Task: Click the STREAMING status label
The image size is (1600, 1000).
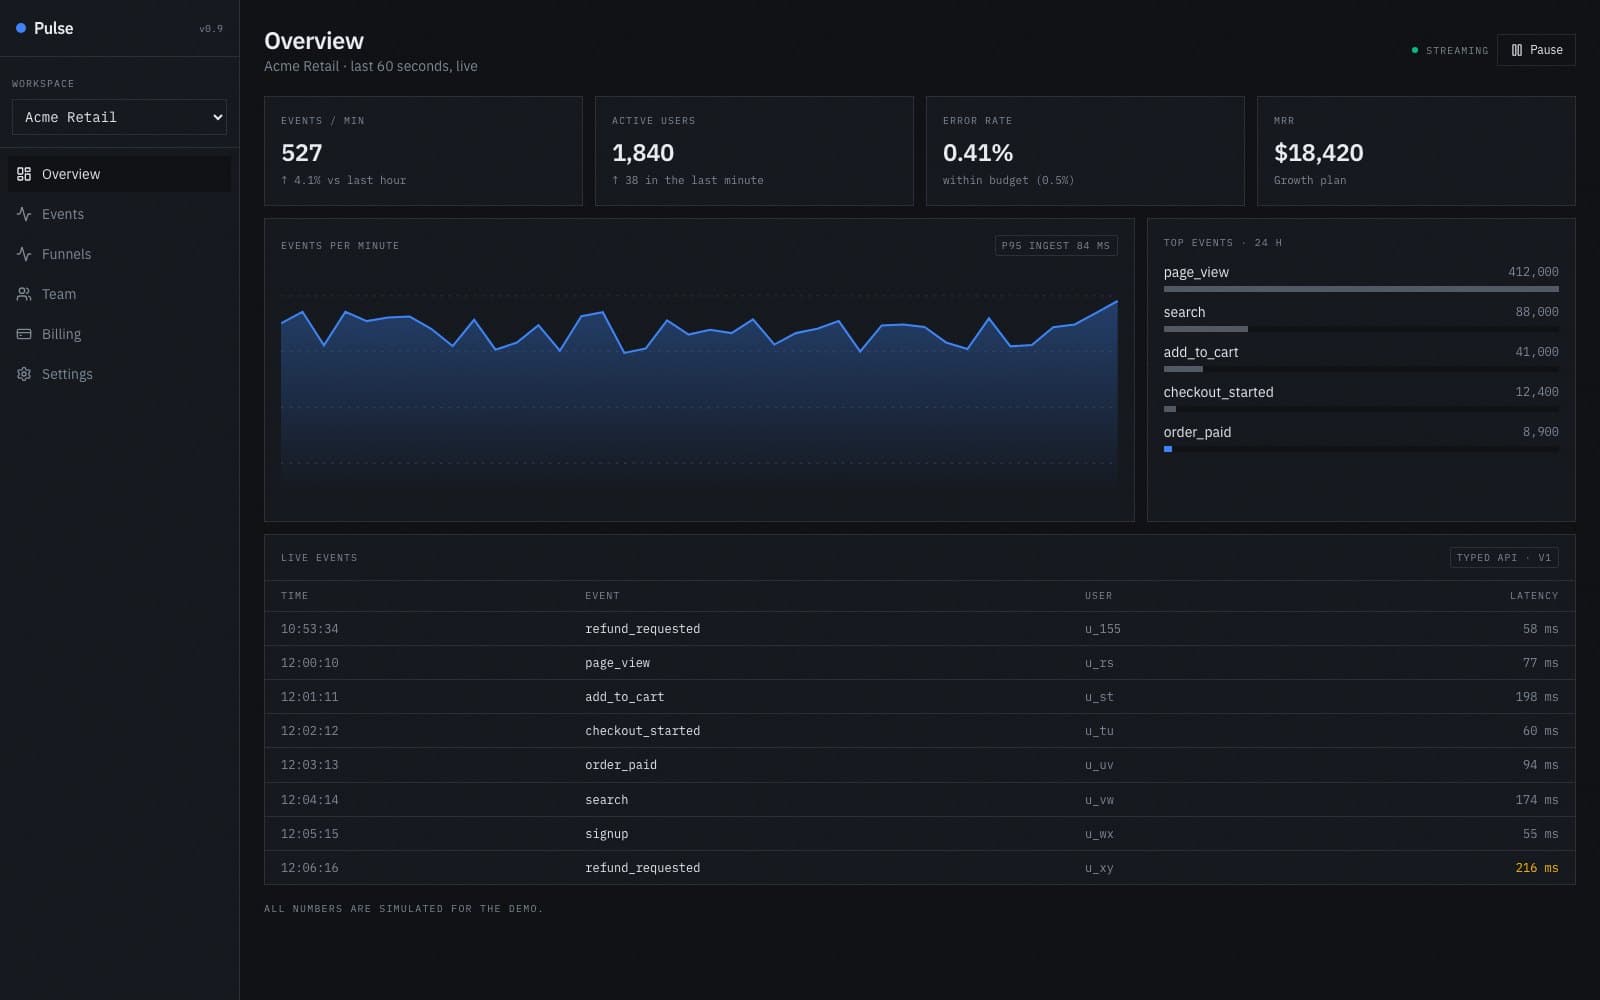Action: pyautogui.click(x=1457, y=50)
